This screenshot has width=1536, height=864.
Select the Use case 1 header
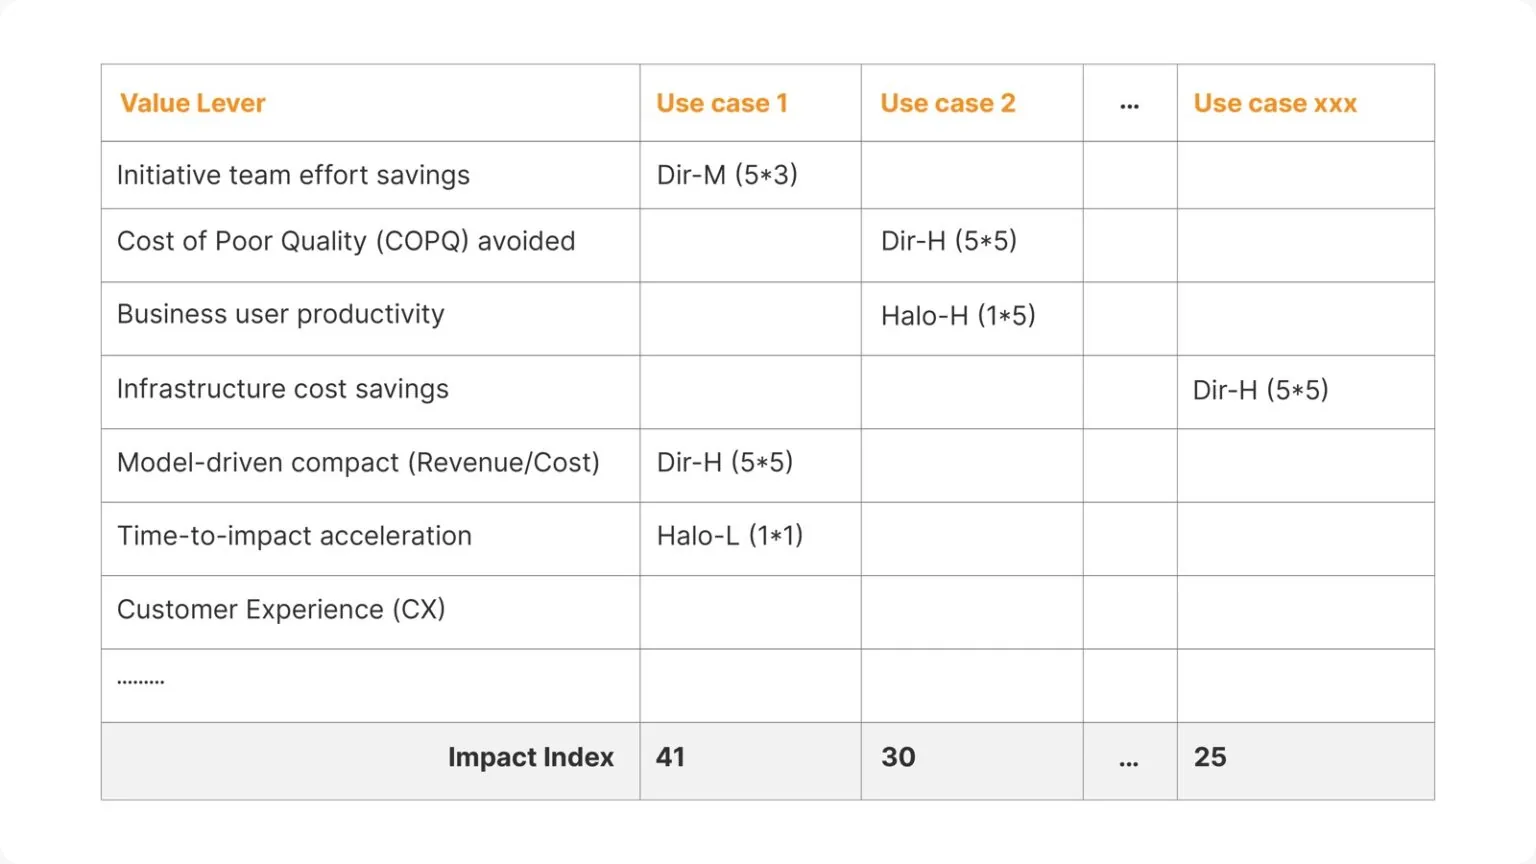722,103
